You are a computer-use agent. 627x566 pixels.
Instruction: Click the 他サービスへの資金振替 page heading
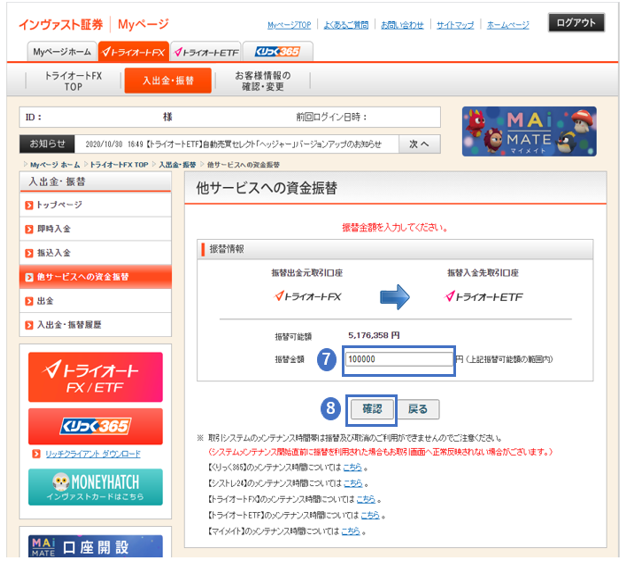click(x=266, y=188)
